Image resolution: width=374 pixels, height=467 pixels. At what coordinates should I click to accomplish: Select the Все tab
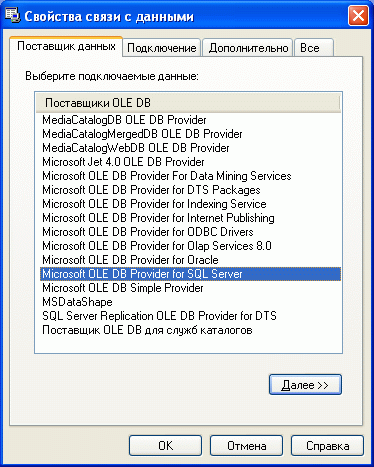tap(314, 48)
